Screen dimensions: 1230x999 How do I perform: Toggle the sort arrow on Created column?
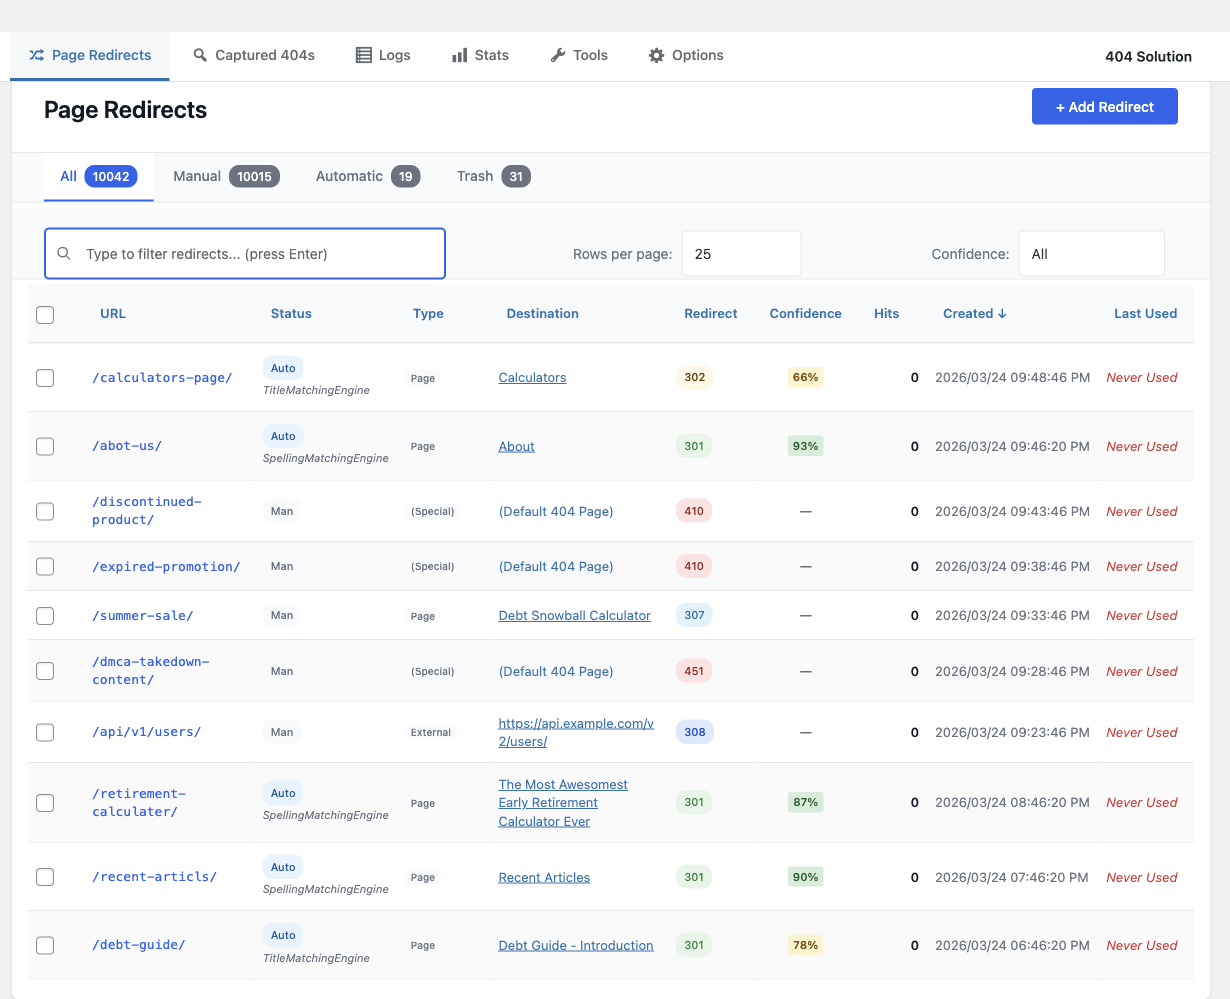click(1003, 313)
